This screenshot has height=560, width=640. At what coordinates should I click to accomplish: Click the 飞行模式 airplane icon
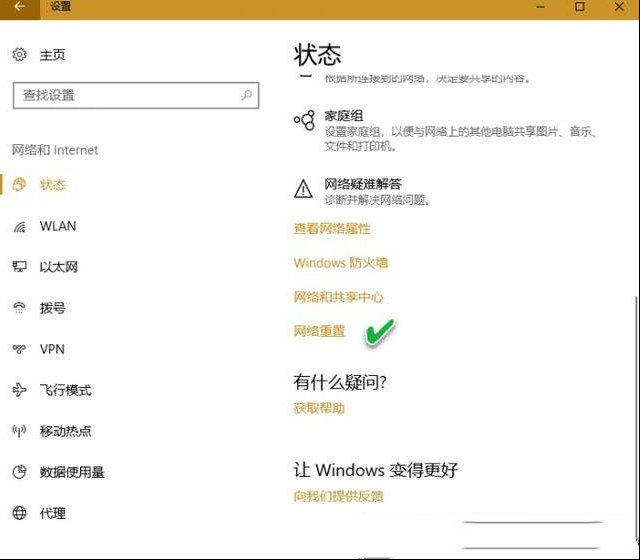[19, 390]
